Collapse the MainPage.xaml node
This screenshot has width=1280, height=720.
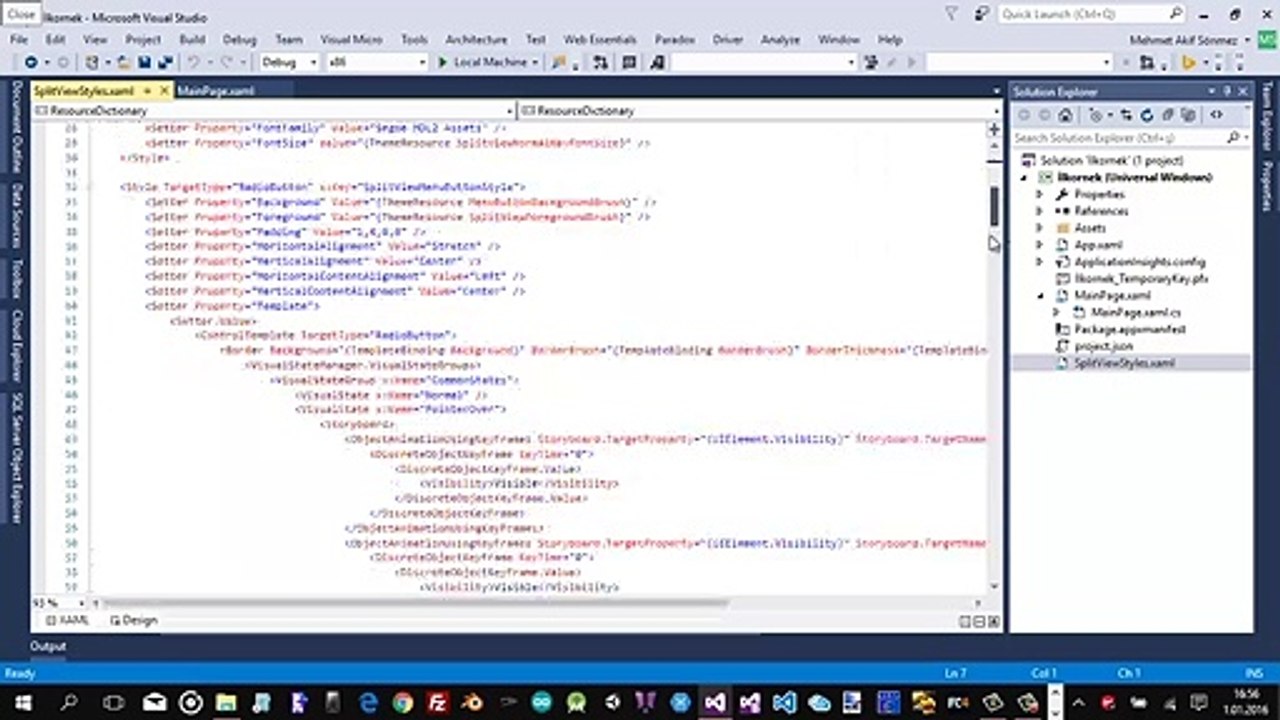1039,296
